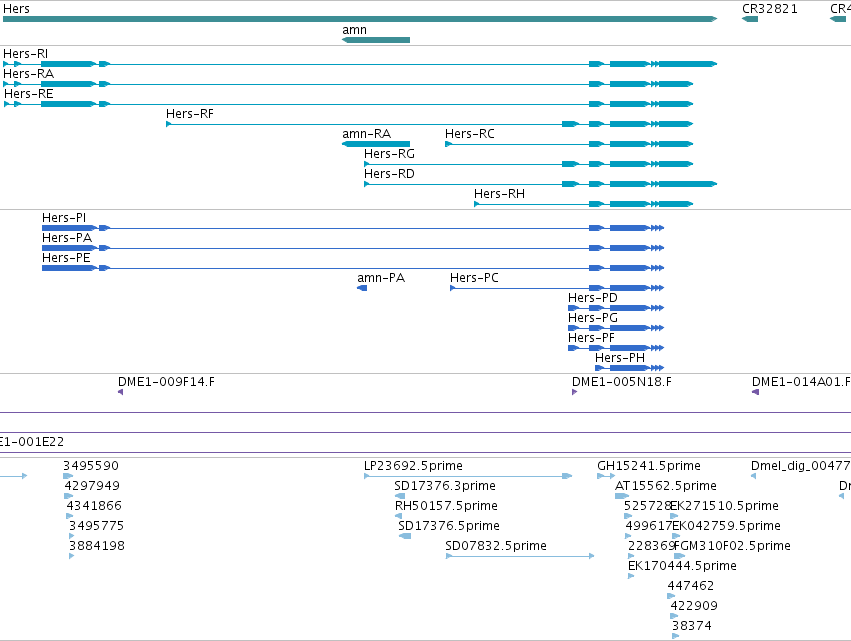851x641 pixels.
Task: Click the Hers-PH protein
Action: (x=630, y=368)
